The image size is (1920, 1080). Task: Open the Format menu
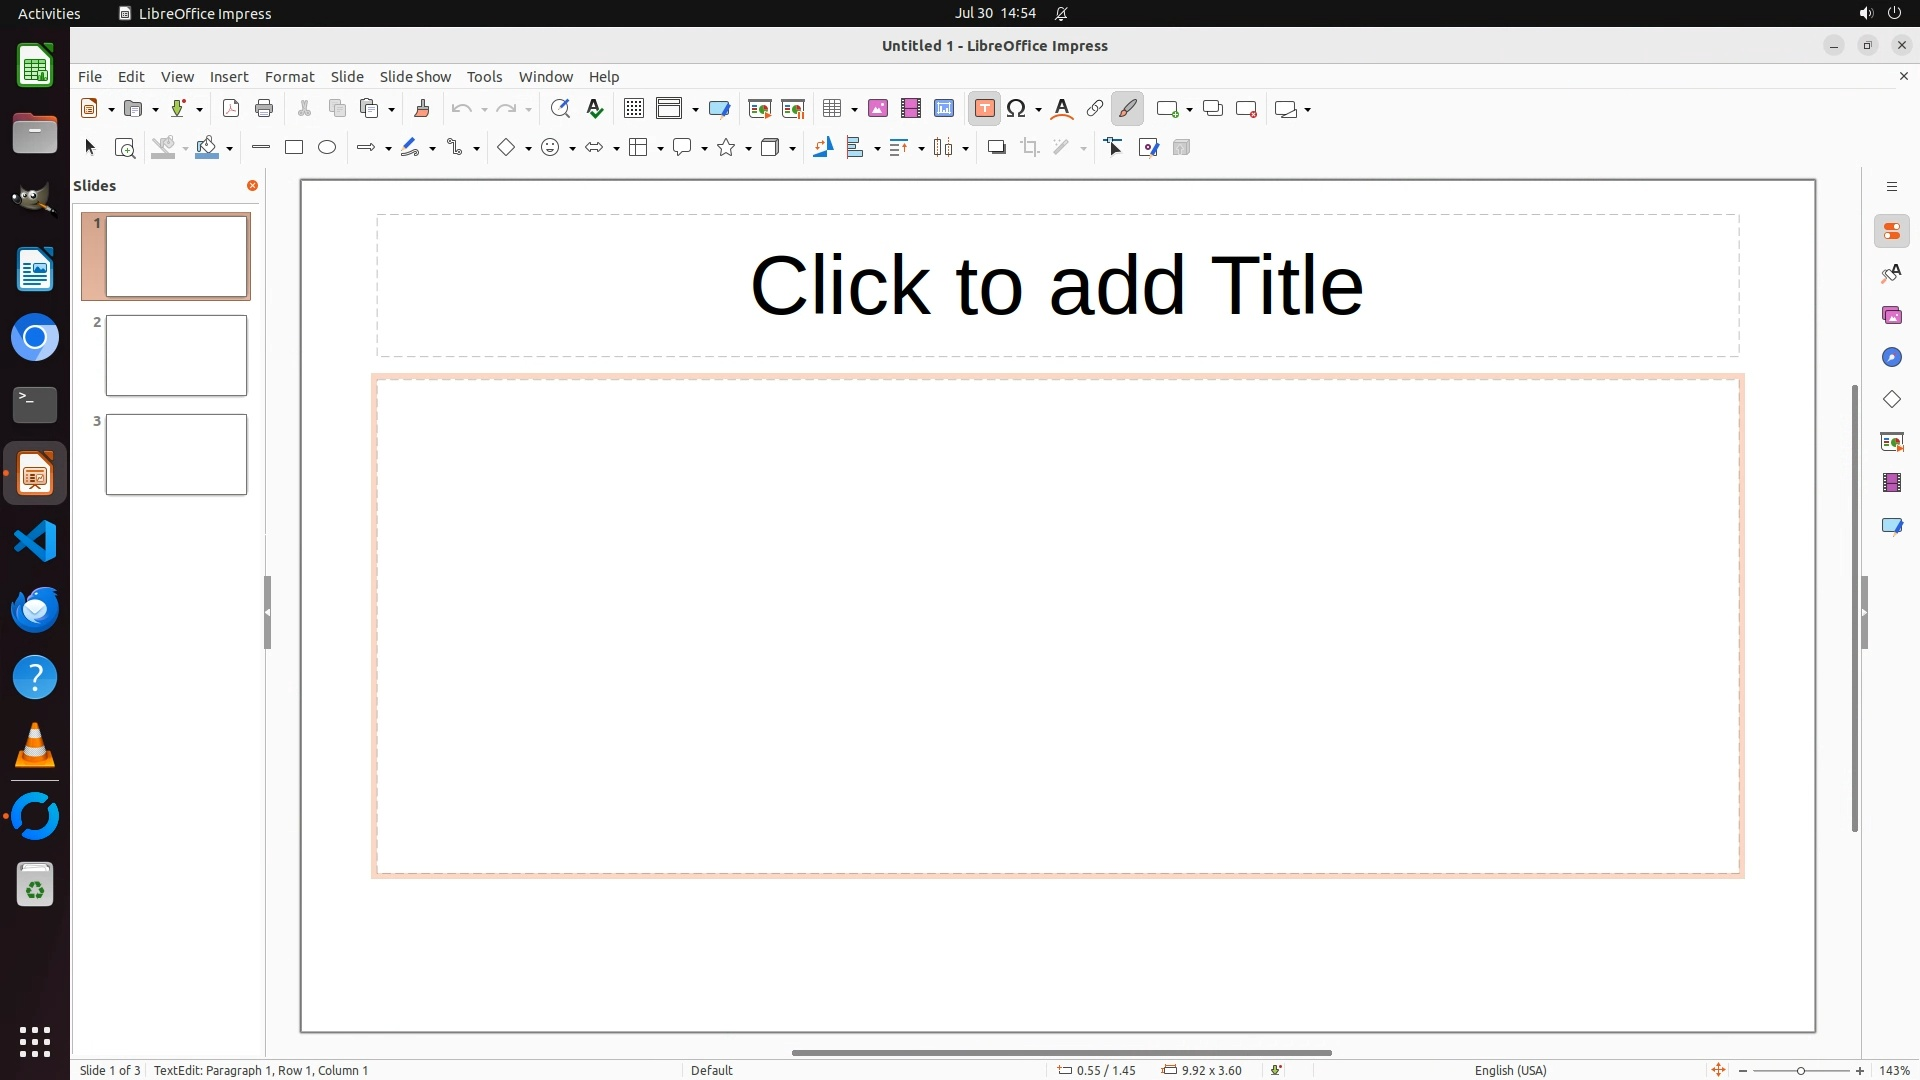pyautogui.click(x=289, y=77)
